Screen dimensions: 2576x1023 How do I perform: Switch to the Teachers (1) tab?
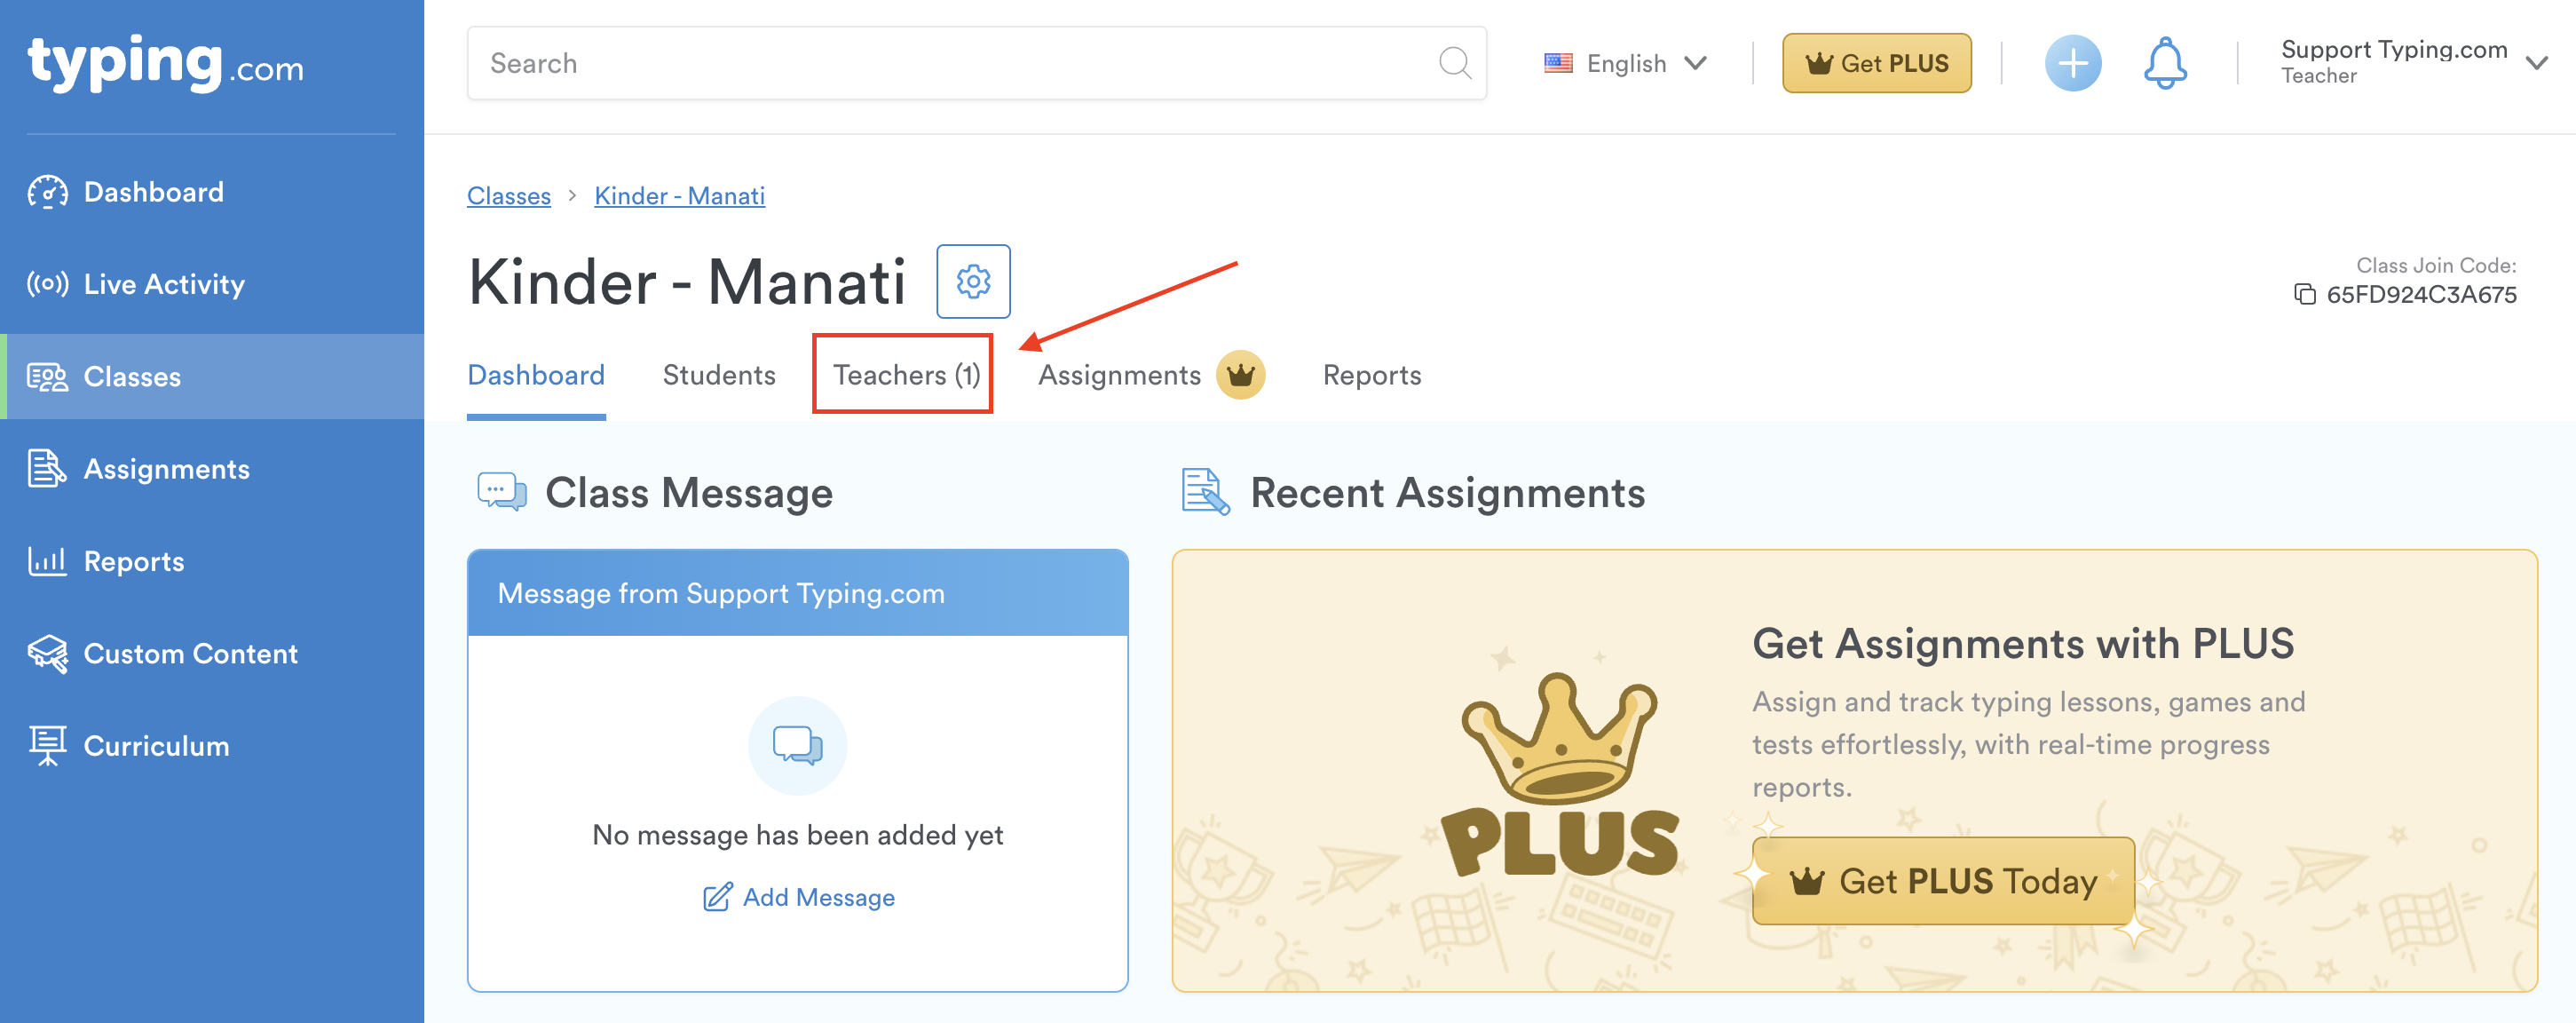click(905, 375)
